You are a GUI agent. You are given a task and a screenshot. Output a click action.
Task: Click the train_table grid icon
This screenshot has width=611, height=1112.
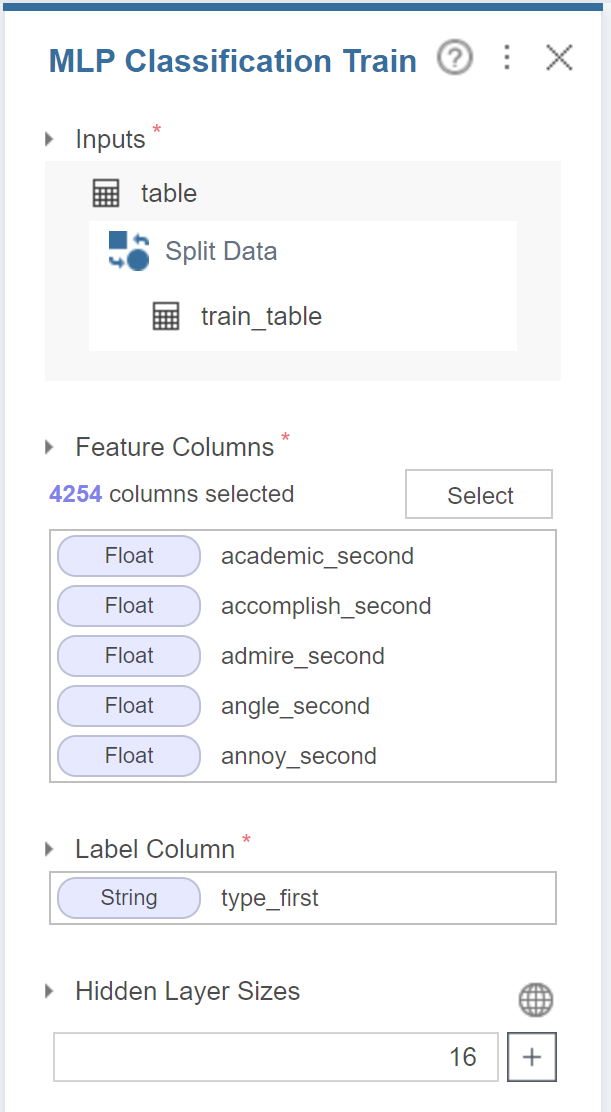(166, 317)
